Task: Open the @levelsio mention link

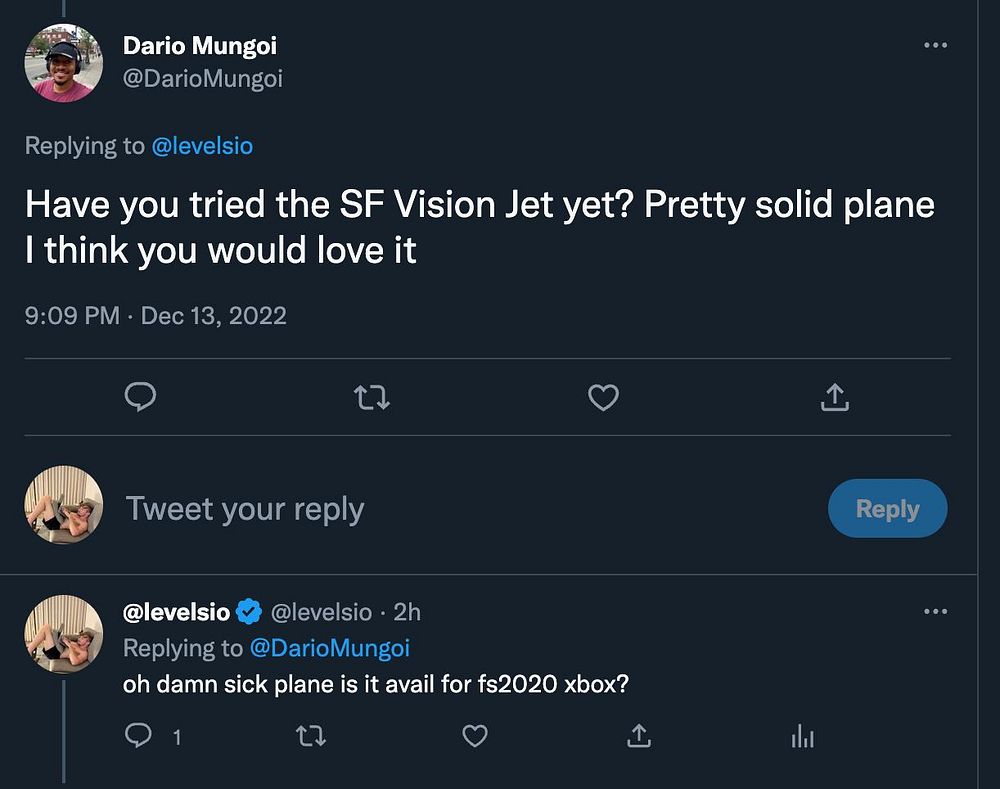Action: (x=202, y=146)
